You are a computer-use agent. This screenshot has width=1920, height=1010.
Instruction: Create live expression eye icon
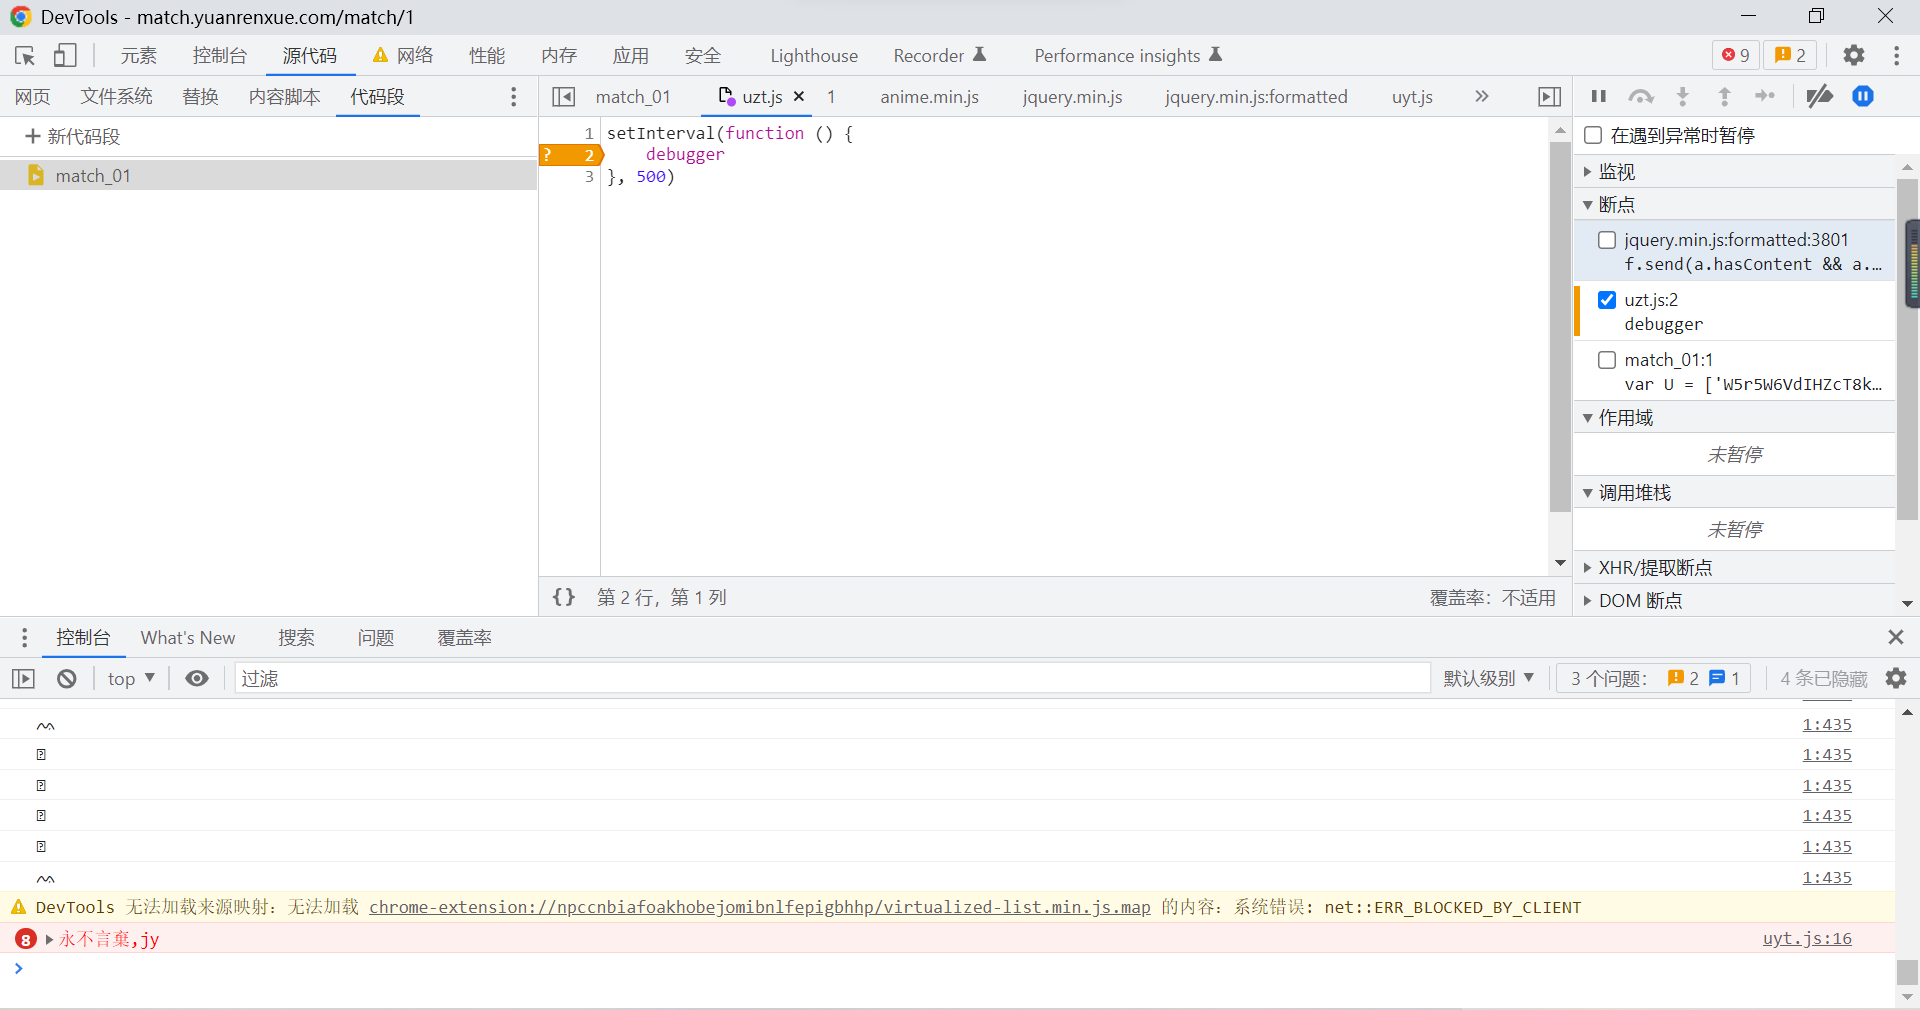197,679
